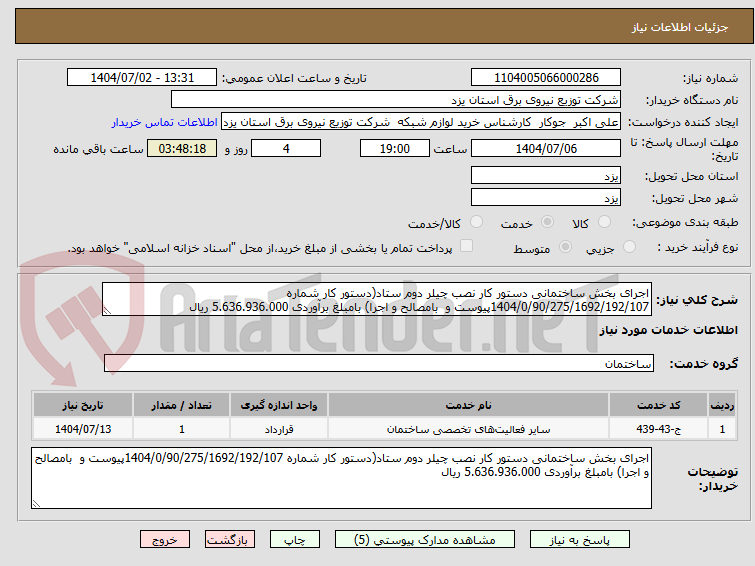The image size is (755, 566).
Task: Click the شماره نیاز field 1104005066000286
Action: coord(546,78)
